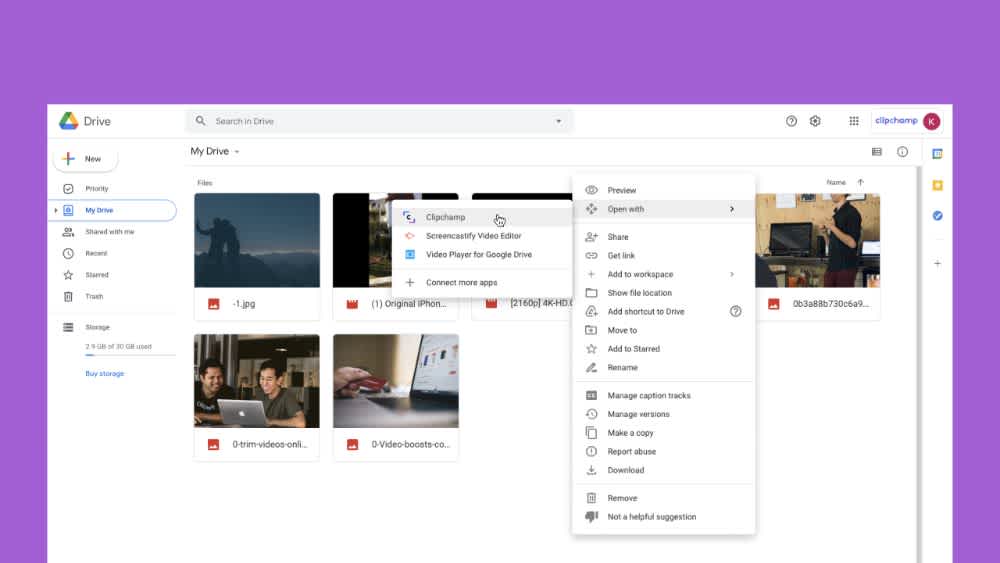This screenshot has height=563, width=1000.
Task: Click the Storage icon in sidebar
Action: pos(68,327)
